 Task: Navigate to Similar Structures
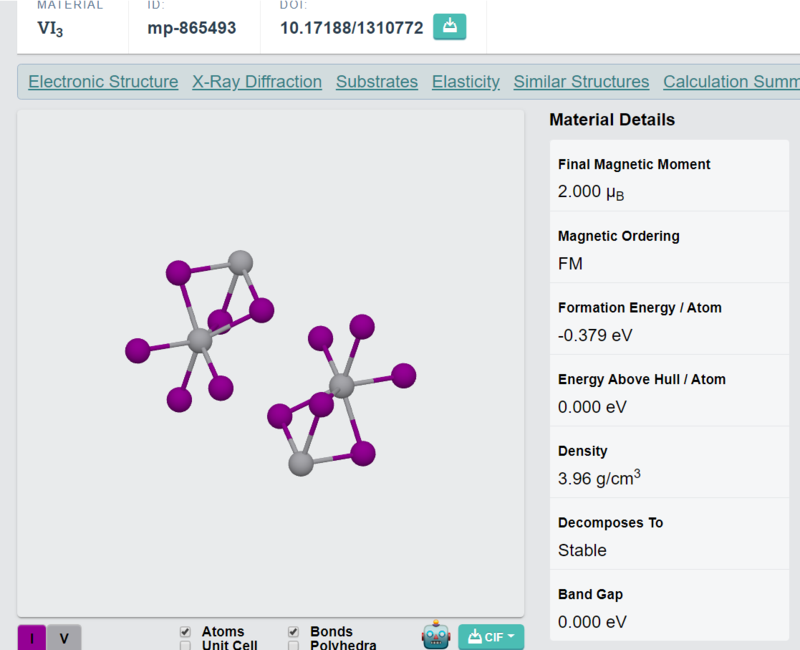pos(581,82)
